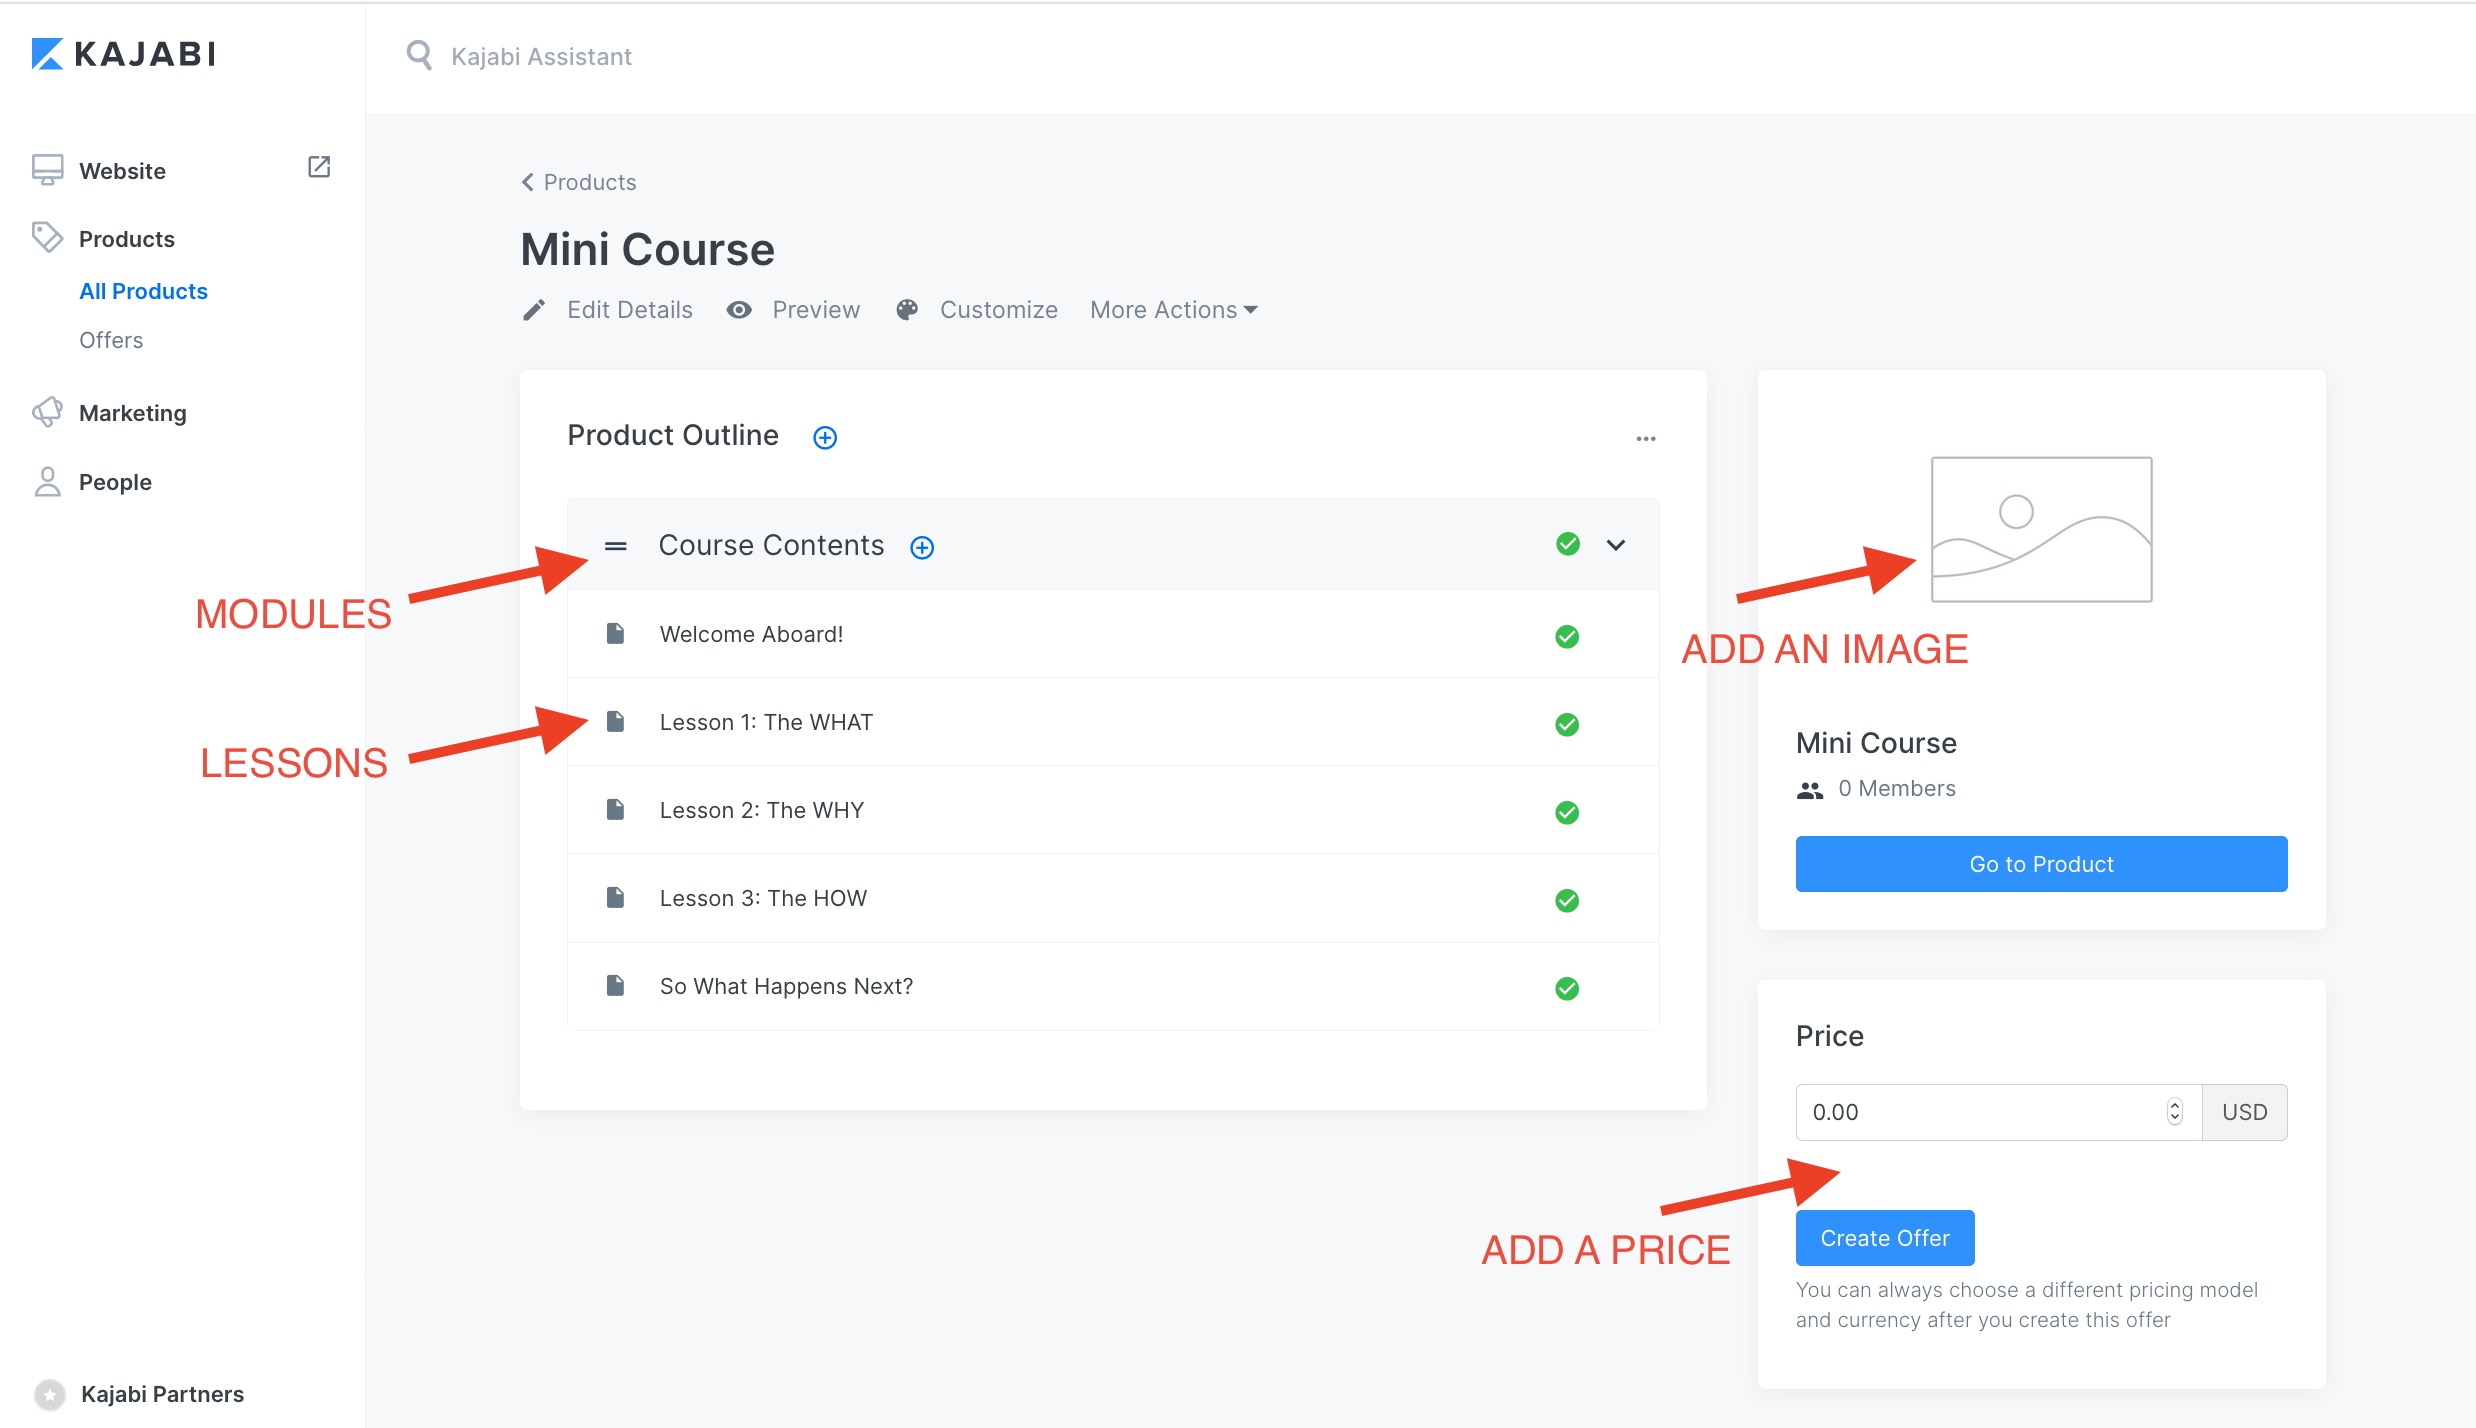Click the Kajabi Assistant search icon
Screen dimensions: 2476x1428
pos(419,56)
